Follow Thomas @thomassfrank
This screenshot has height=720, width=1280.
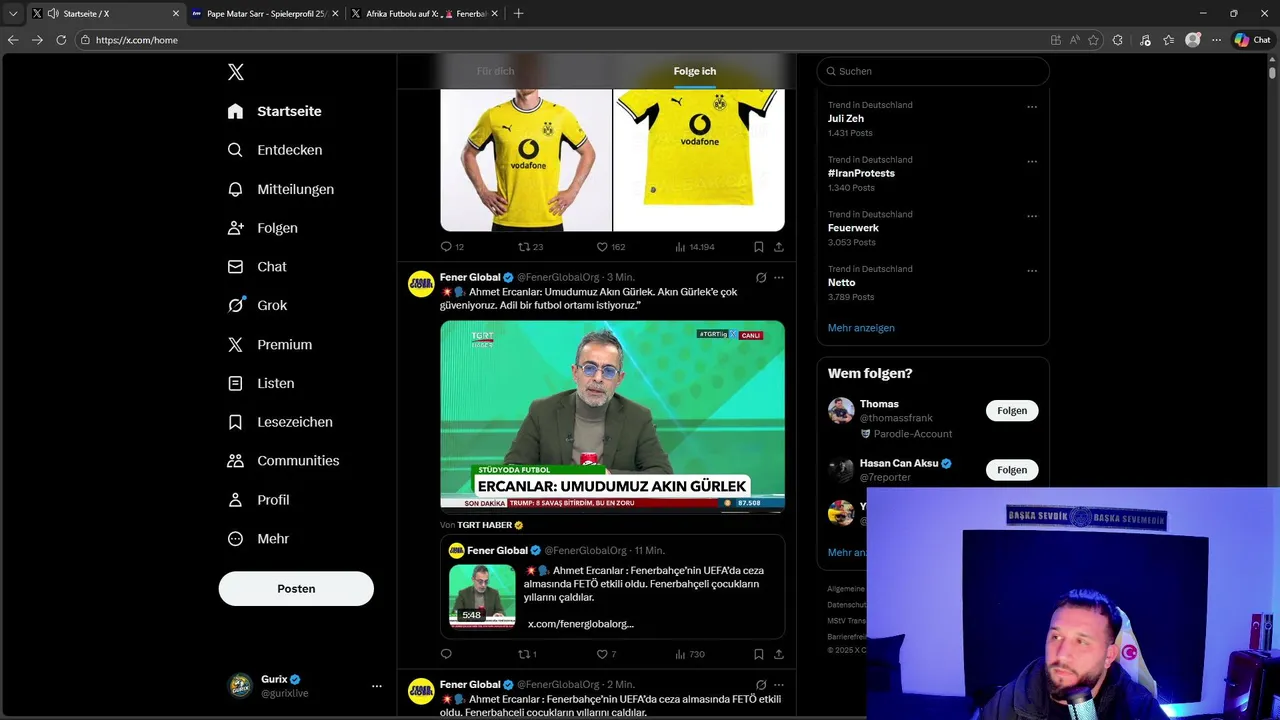pos(1012,411)
